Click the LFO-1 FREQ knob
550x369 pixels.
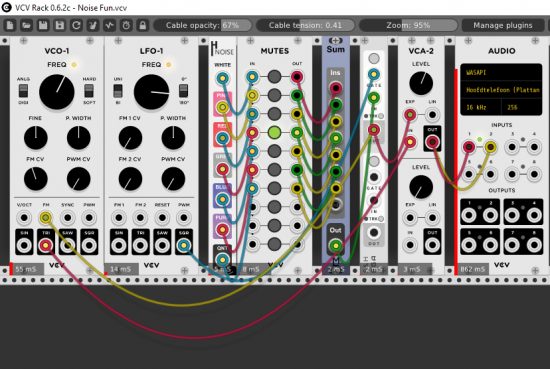[151, 92]
